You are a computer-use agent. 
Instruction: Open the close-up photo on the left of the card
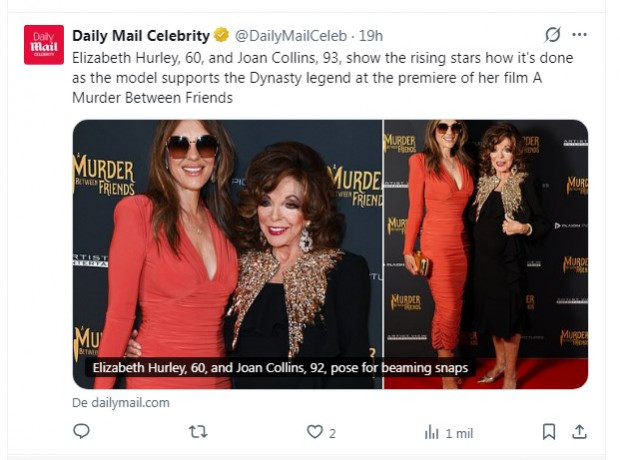tap(227, 254)
